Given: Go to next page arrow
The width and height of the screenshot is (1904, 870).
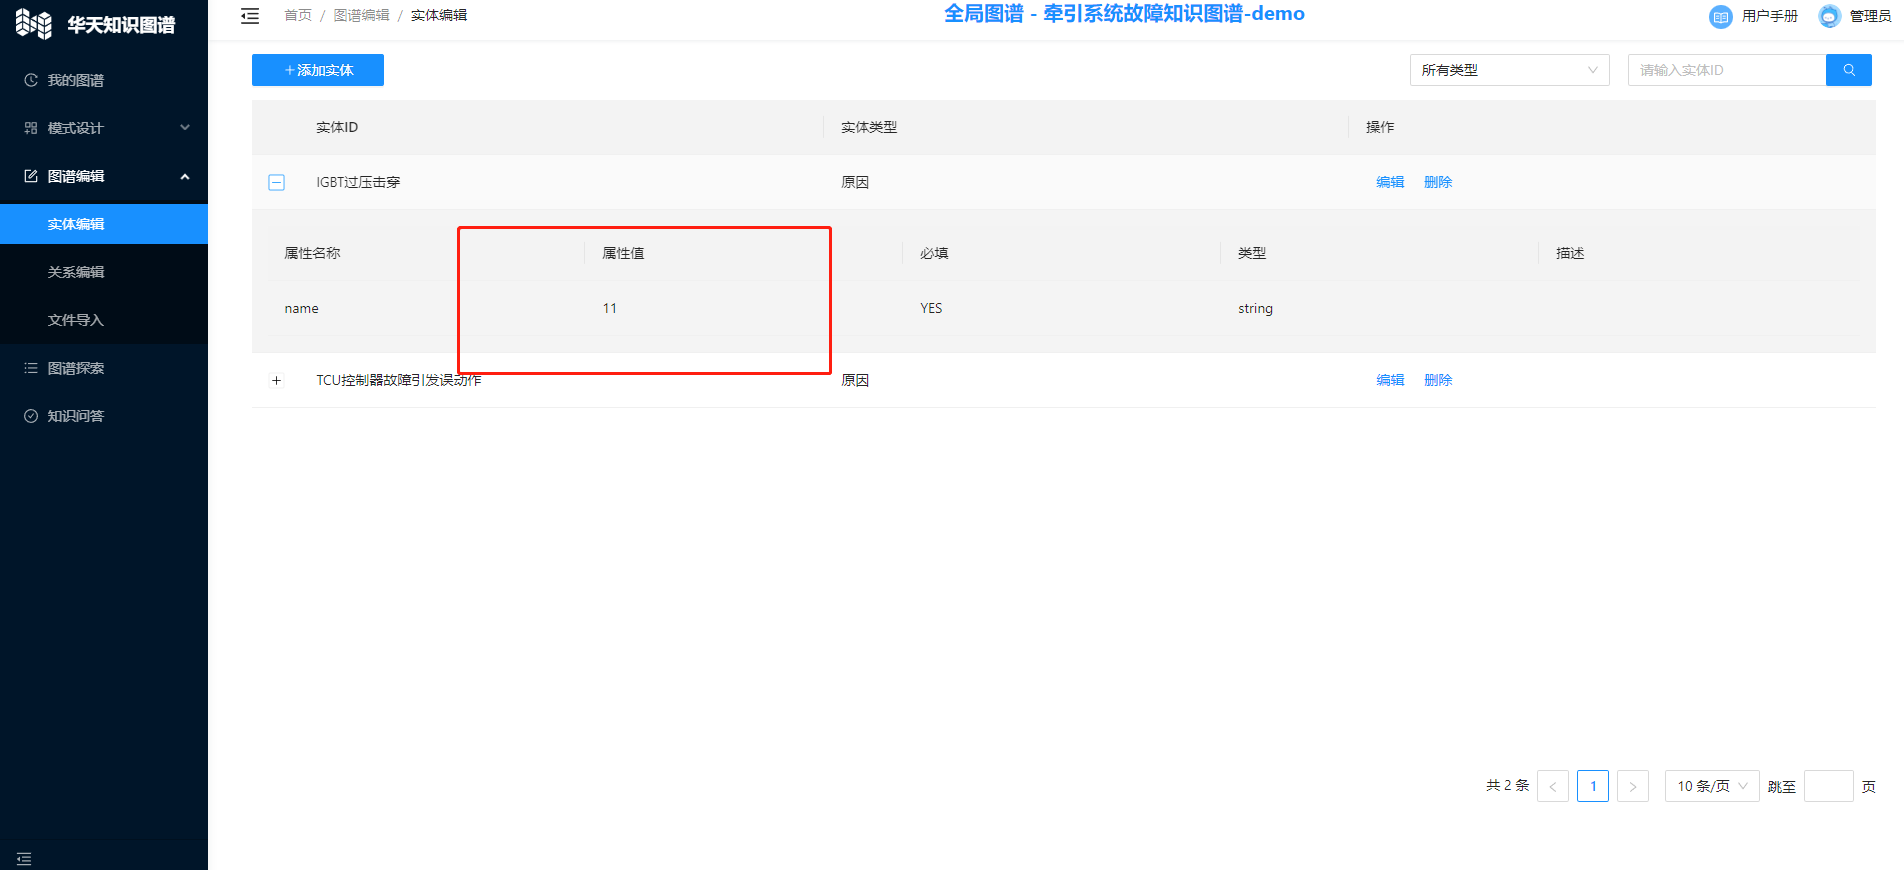Looking at the screenshot, I should [1632, 786].
